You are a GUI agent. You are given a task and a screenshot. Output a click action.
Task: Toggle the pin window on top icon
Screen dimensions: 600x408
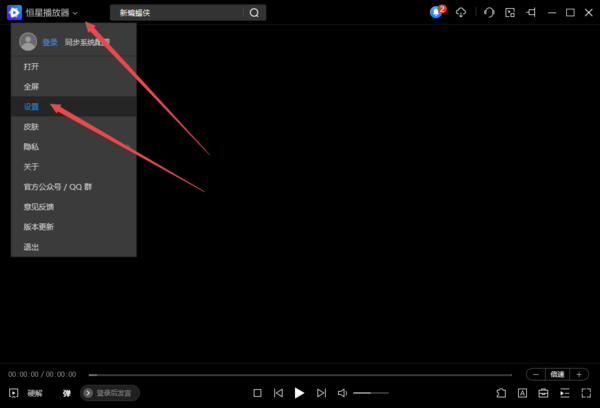(531, 13)
